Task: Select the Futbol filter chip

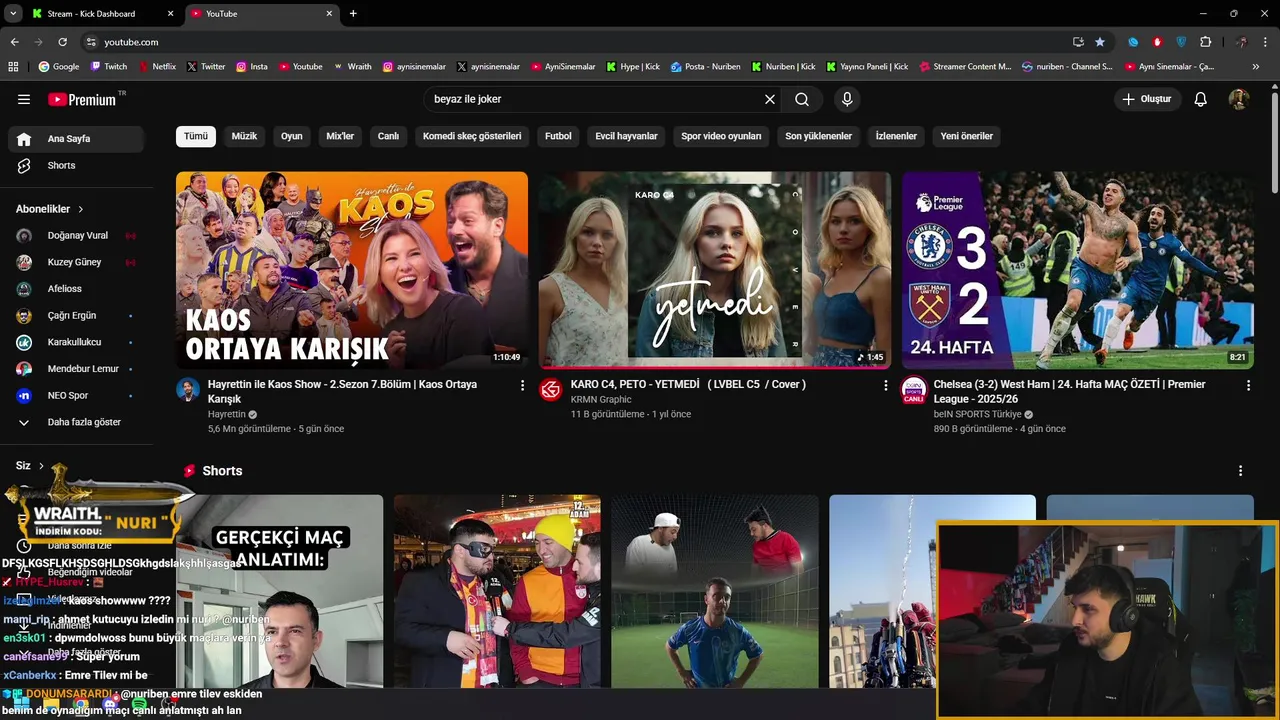Action: coord(558,136)
